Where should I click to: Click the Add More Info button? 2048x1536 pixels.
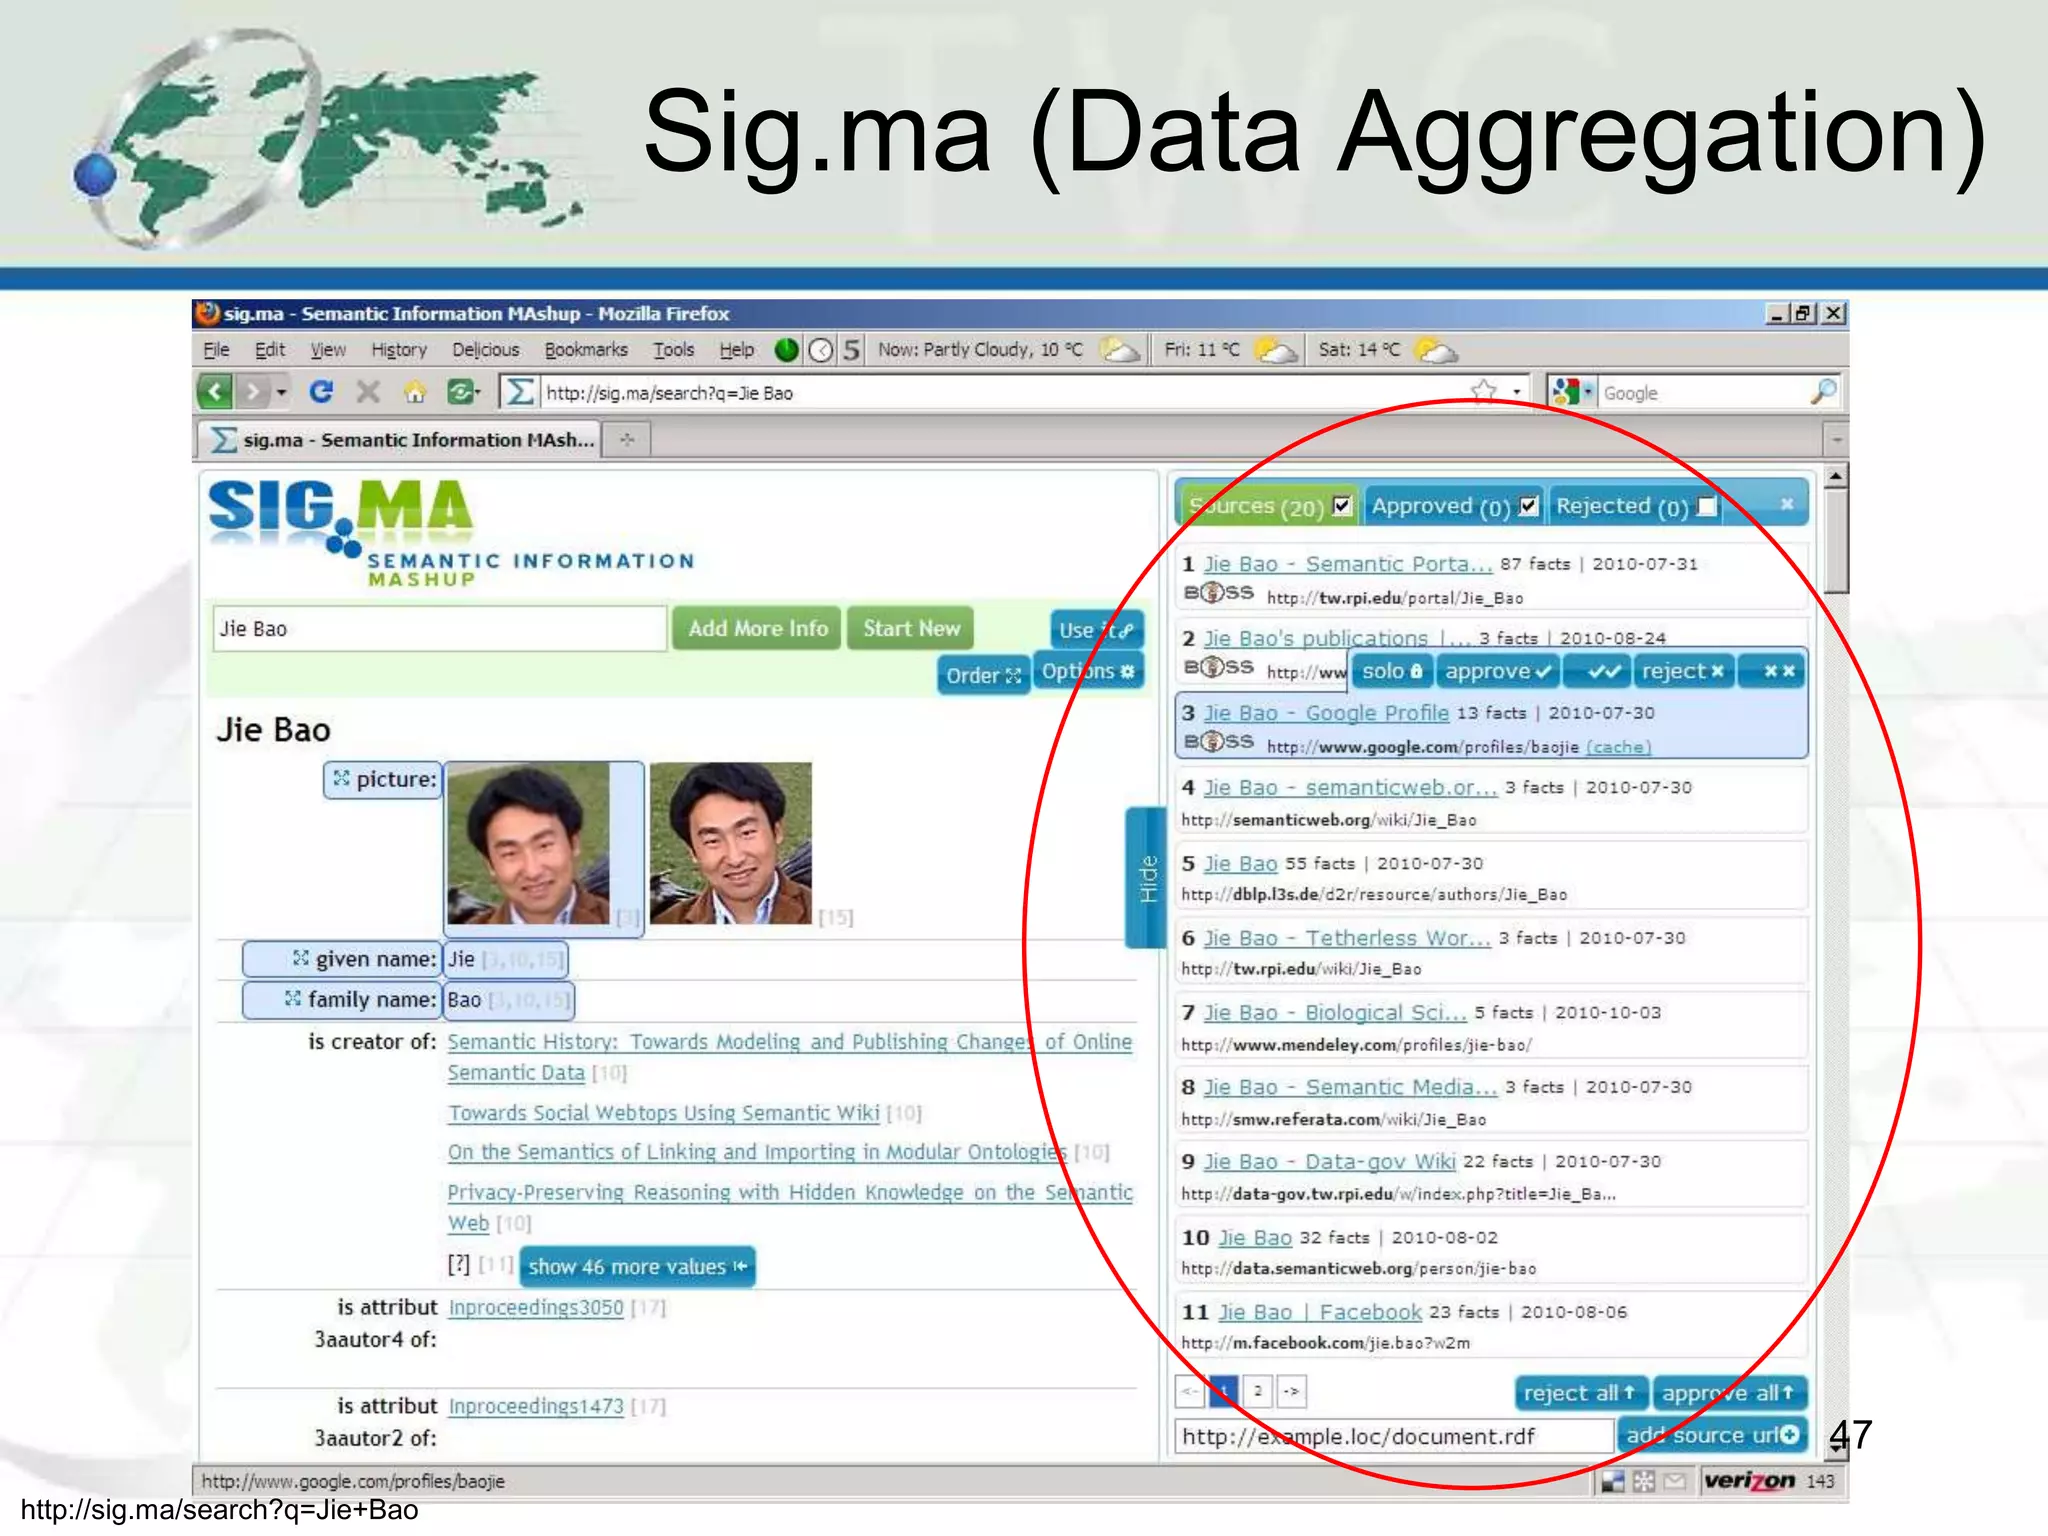(757, 628)
